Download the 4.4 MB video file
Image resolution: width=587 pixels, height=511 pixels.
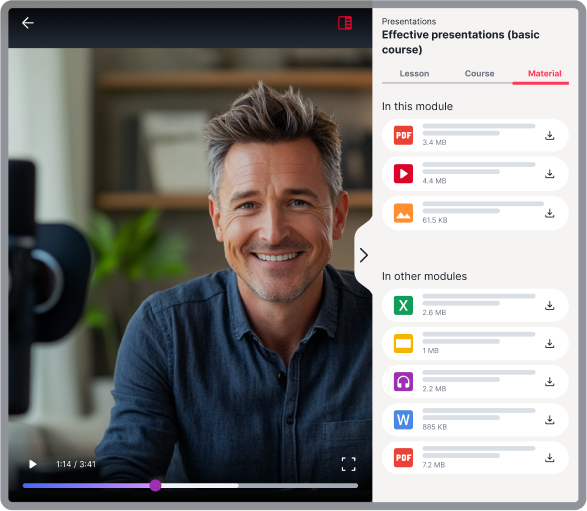pos(549,174)
